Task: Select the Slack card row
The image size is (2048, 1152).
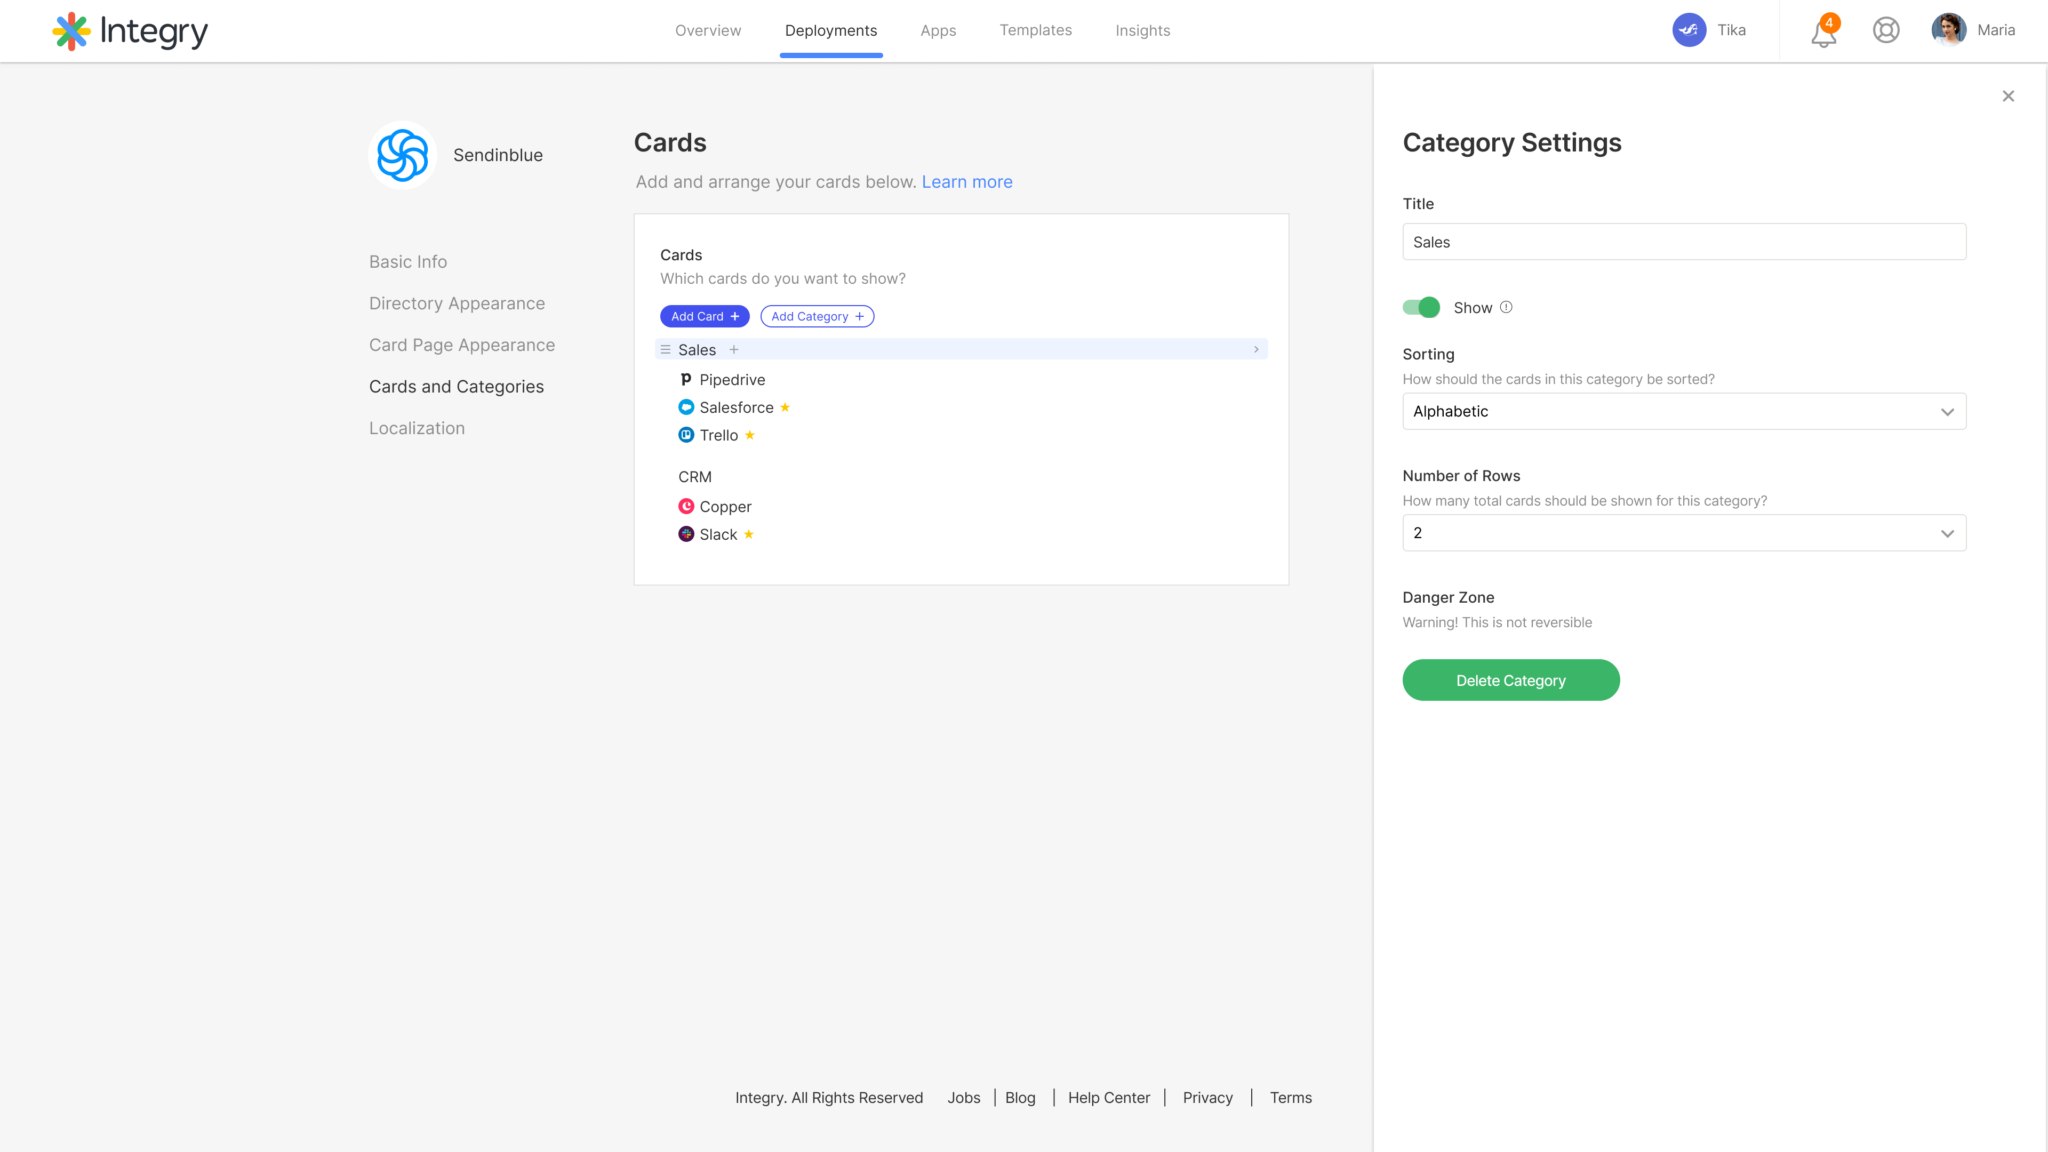Action: pyautogui.click(x=716, y=534)
